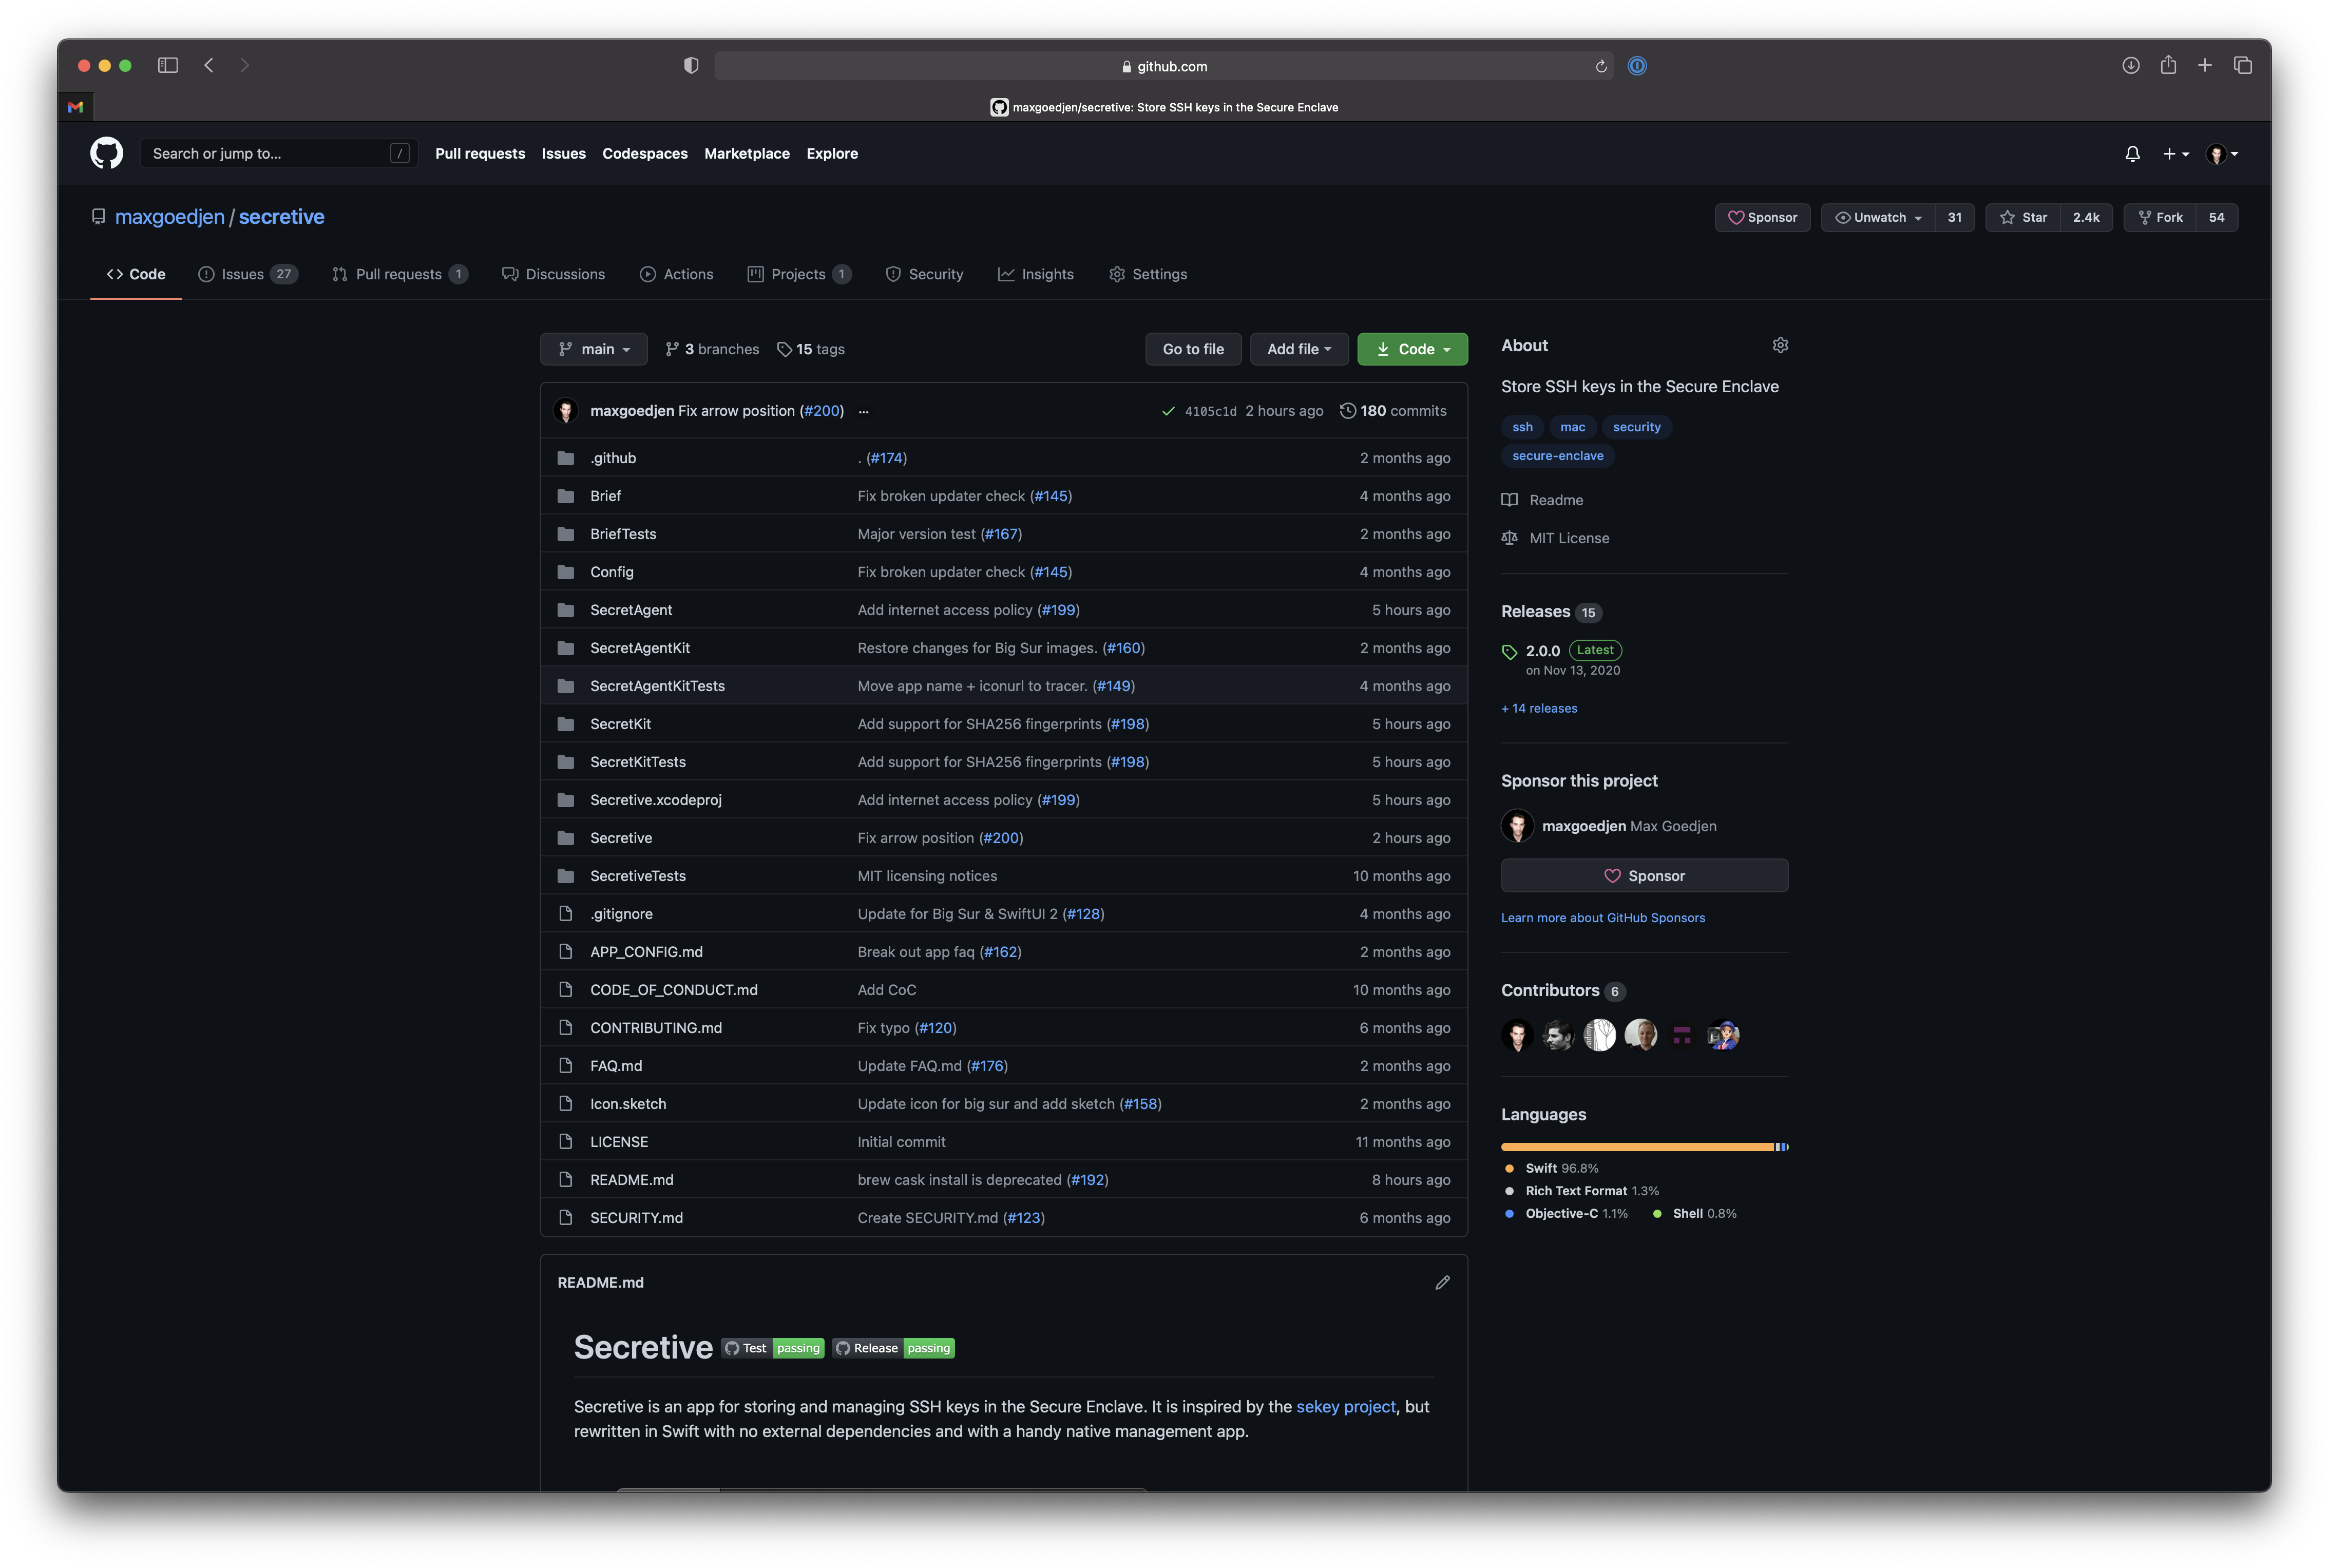The width and height of the screenshot is (2329, 1568).
Task: Follow the sekey project link
Action: point(1345,1406)
